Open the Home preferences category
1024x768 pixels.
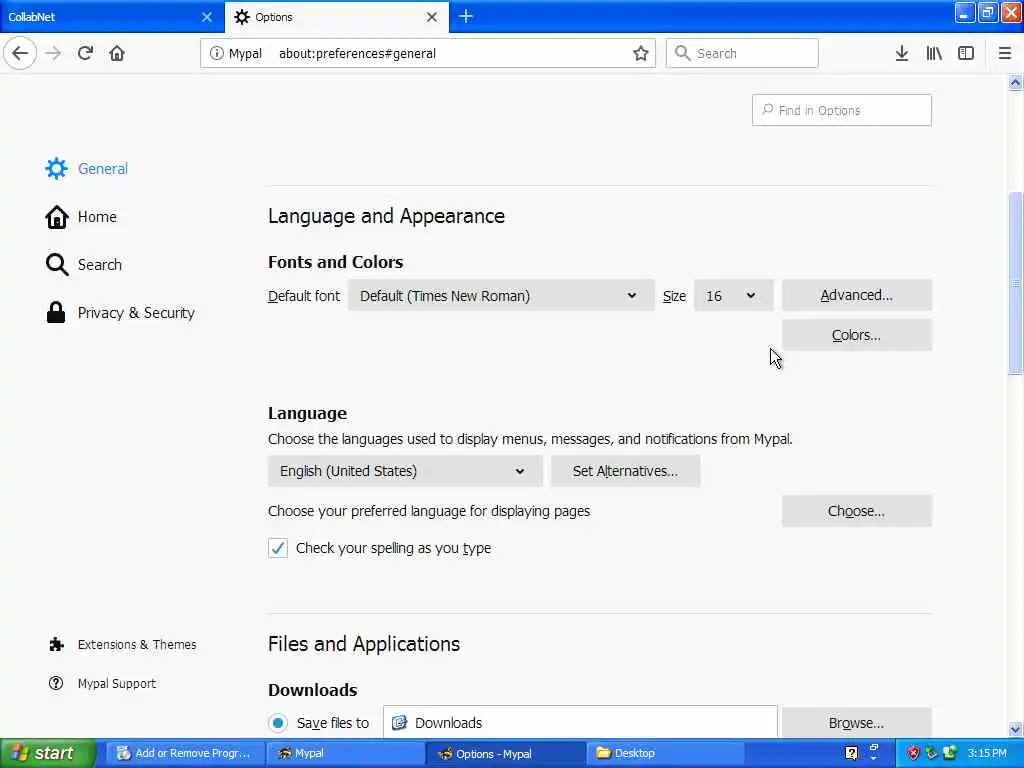(81, 217)
